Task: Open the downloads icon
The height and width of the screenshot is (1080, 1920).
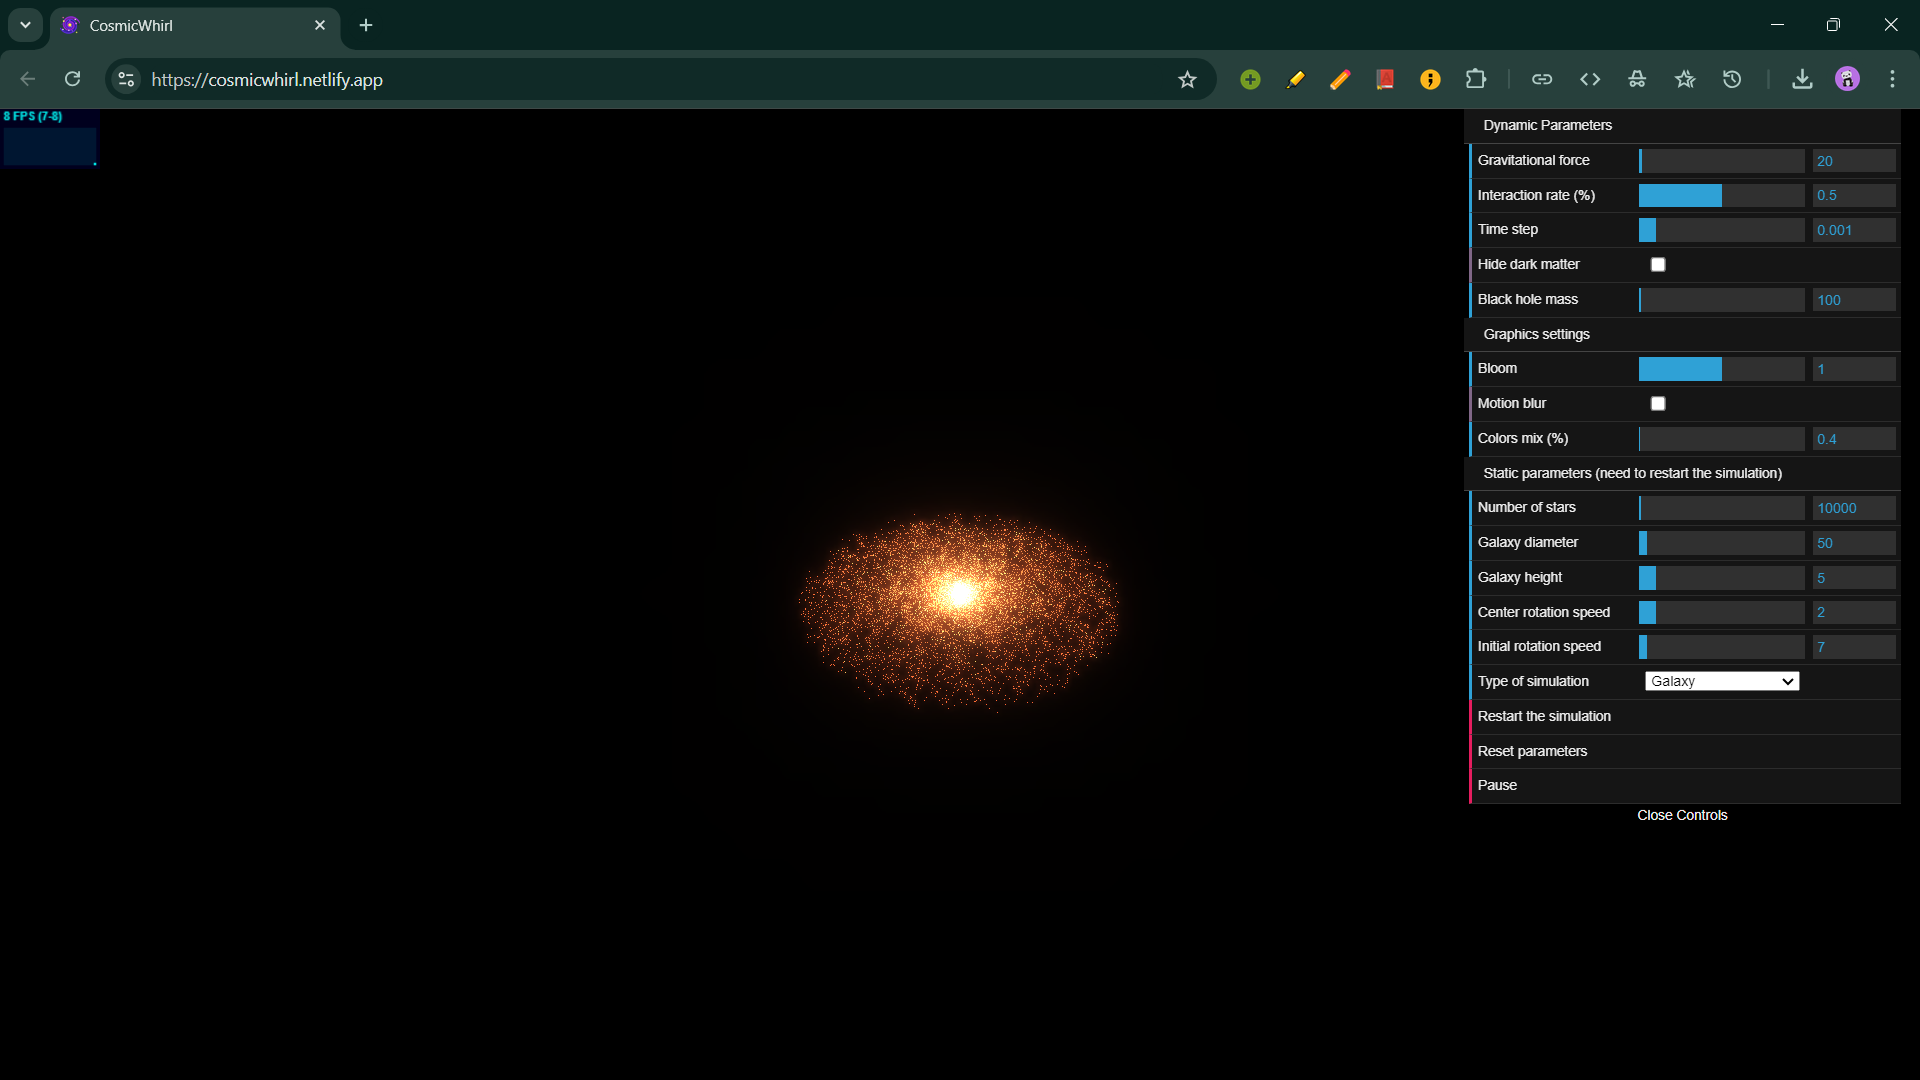Action: [x=1802, y=79]
